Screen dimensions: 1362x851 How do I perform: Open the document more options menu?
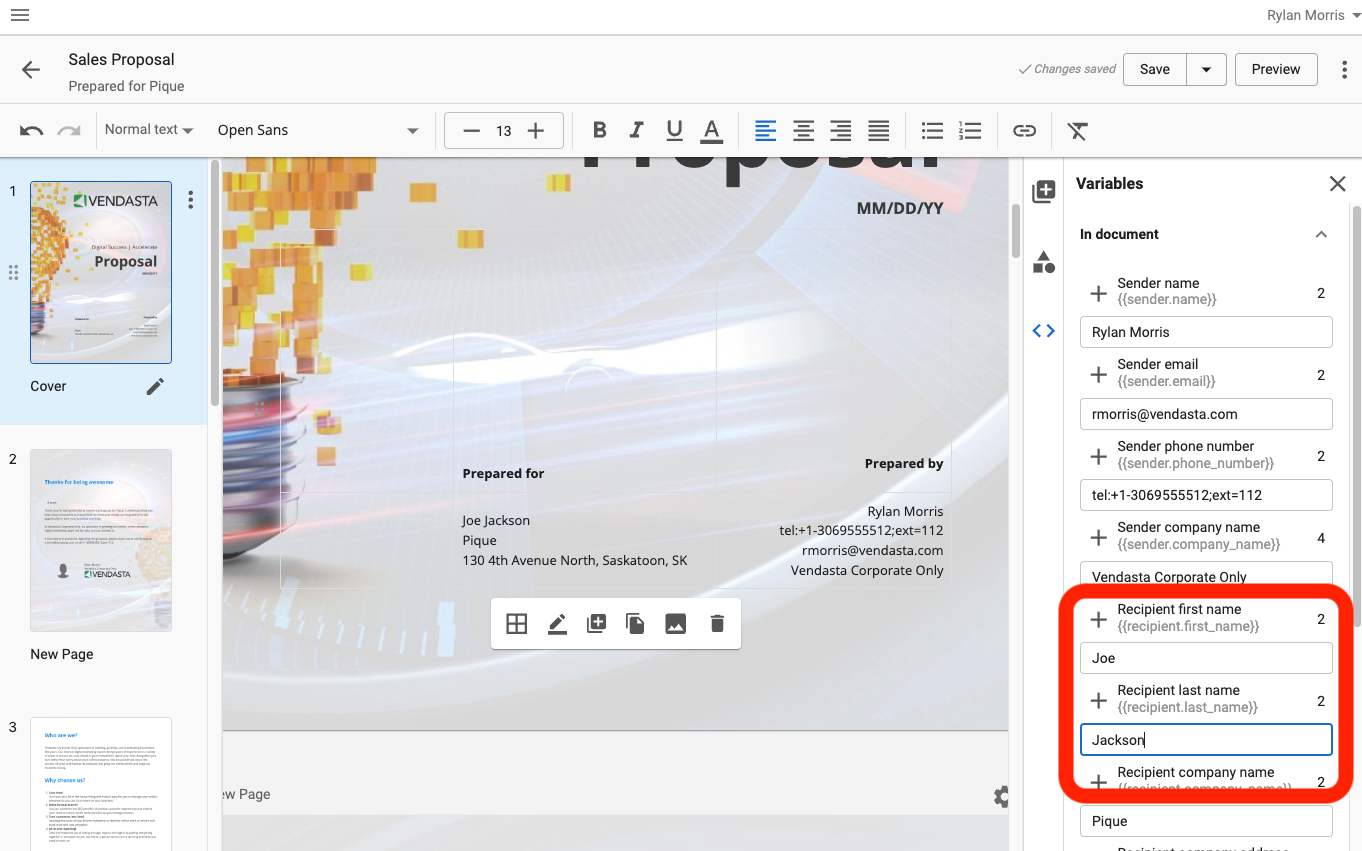[1344, 69]
